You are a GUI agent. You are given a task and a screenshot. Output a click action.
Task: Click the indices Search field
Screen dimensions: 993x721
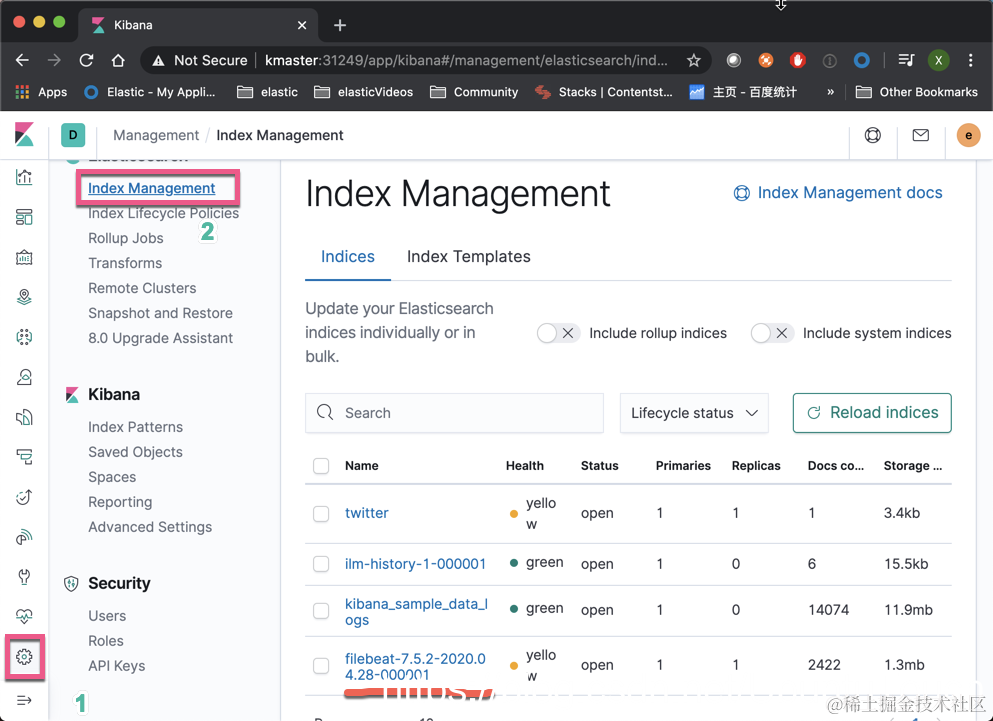(454, 413)
